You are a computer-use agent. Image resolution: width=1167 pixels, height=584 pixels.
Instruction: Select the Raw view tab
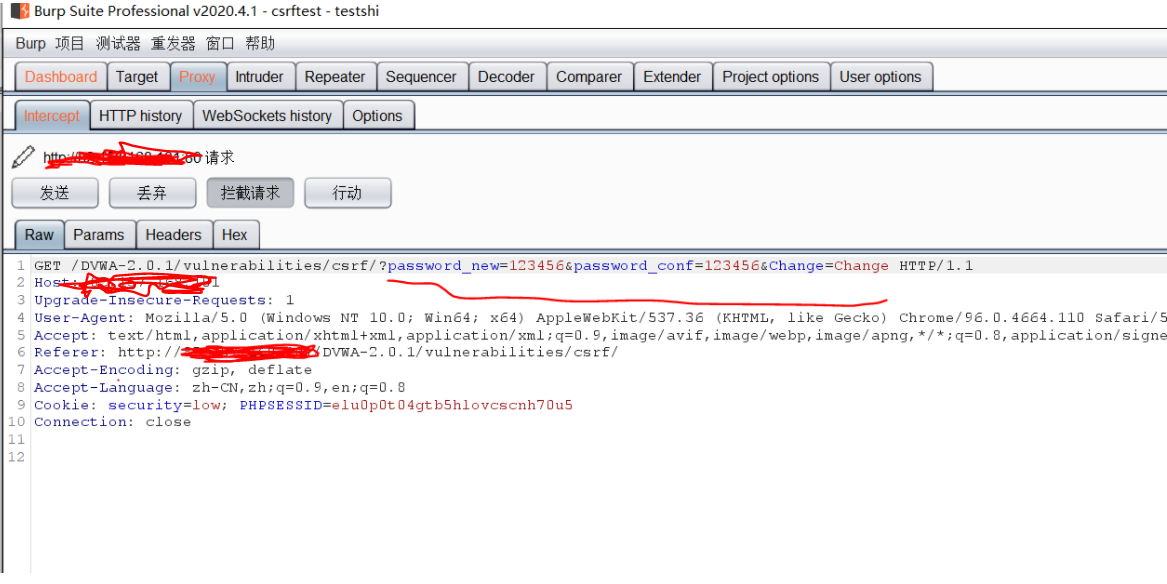39,234
